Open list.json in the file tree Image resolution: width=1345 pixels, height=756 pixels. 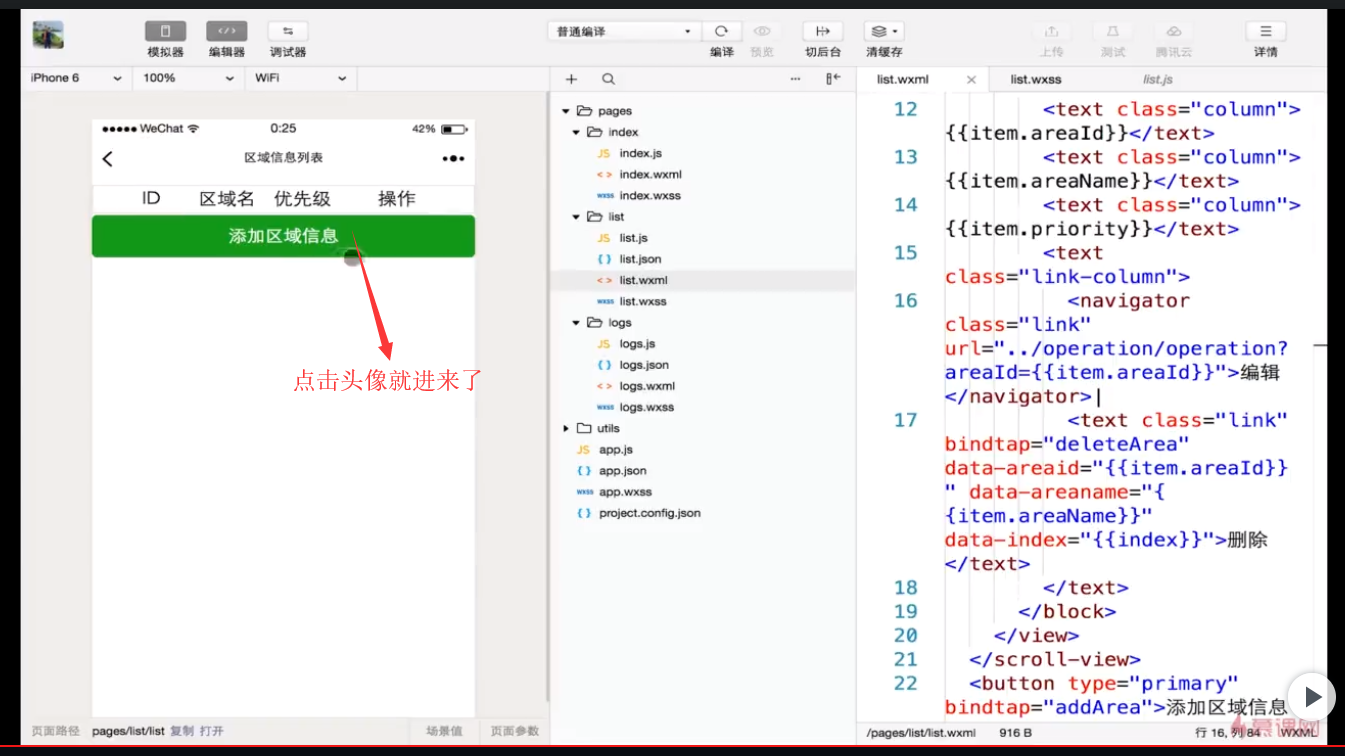(x=640, y=259)
